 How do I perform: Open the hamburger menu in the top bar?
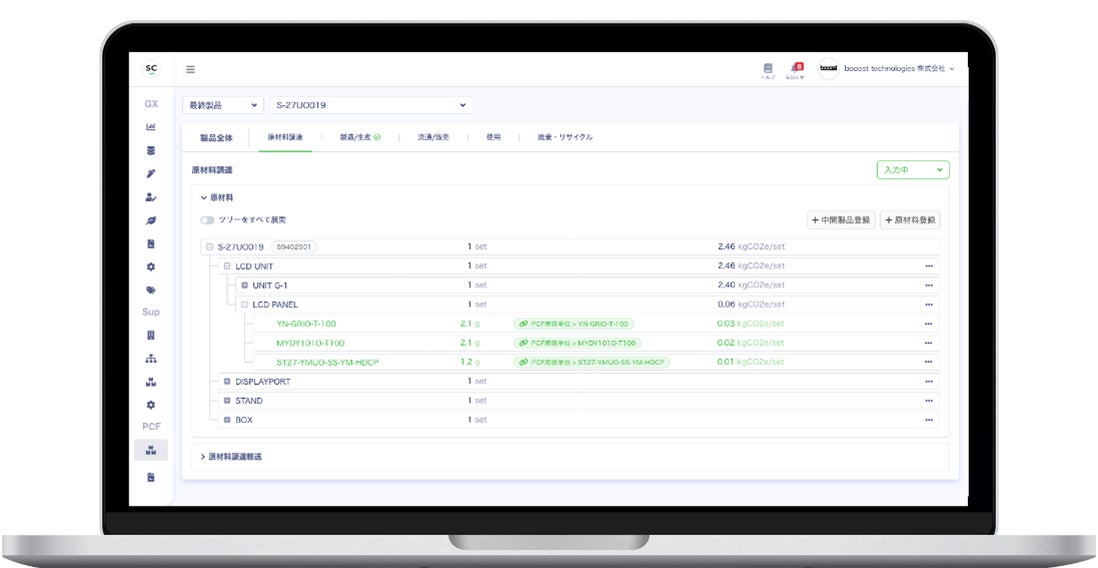(190, 69)
